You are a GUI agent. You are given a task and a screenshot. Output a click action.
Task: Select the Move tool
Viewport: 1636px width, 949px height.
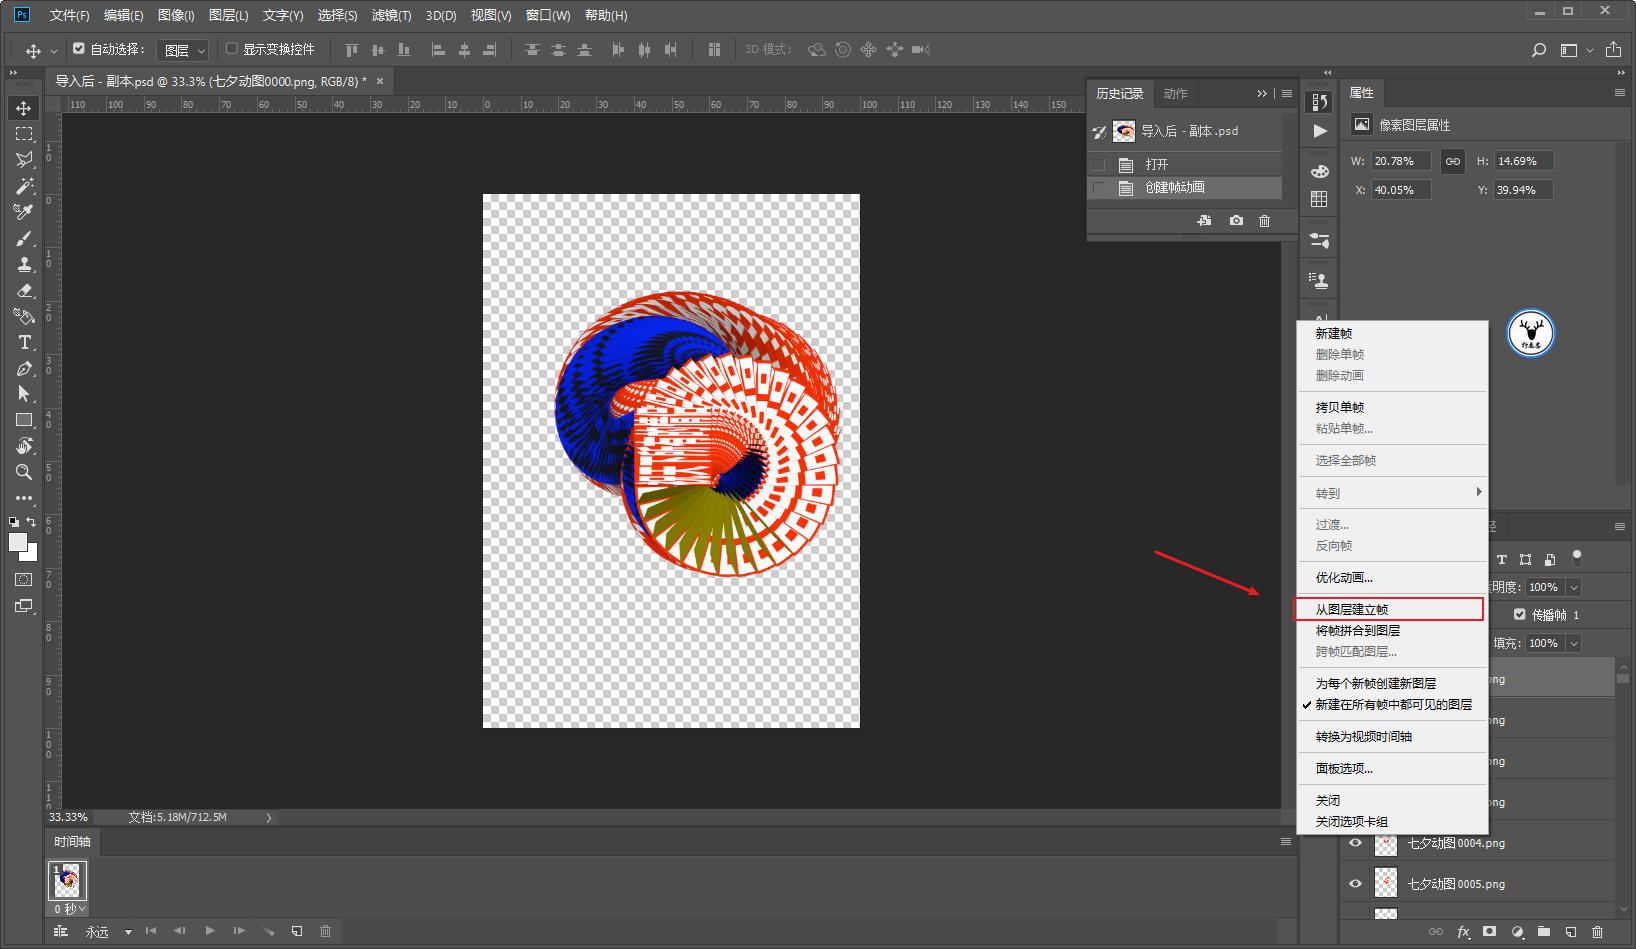pyautogui.click(x=24, y=108)
